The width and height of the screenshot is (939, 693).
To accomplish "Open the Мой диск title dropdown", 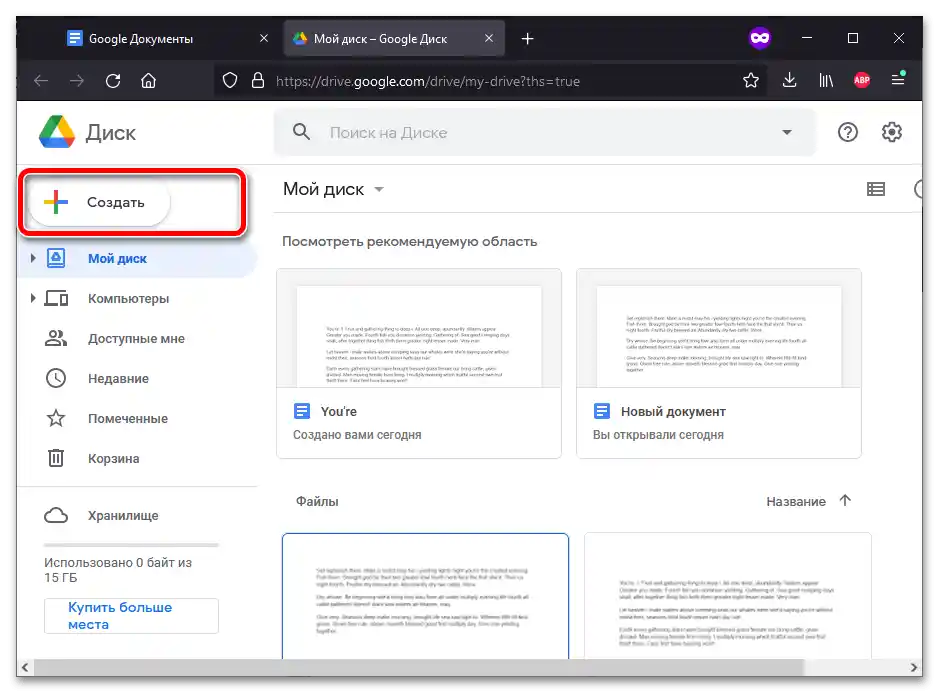I will (378, 189).
